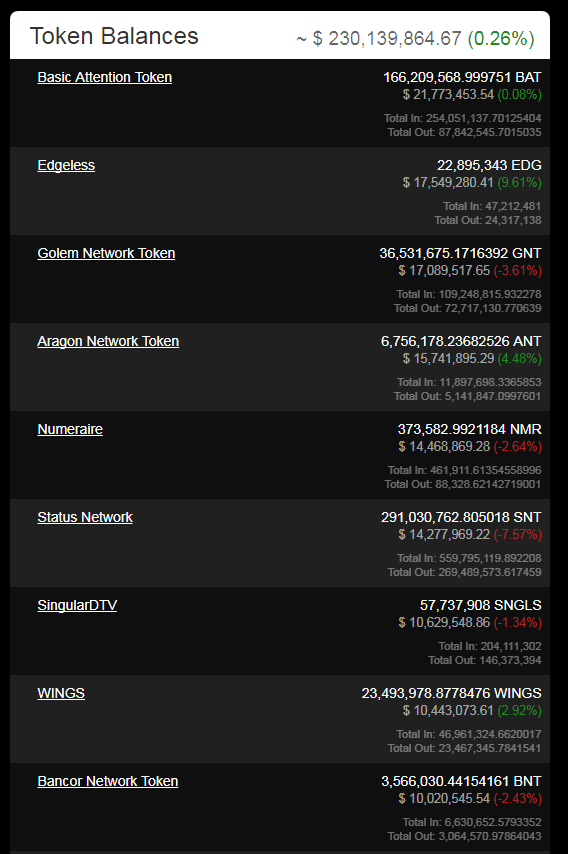The width and height of the screenshot is (568, 854).
Task: Open the Golem Network Token link
Action: 106,253
